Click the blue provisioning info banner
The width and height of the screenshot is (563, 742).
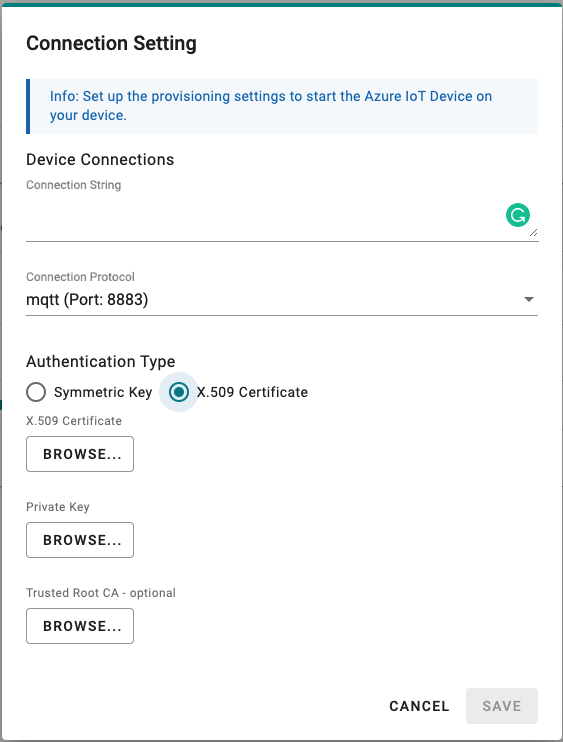[282, 106]
